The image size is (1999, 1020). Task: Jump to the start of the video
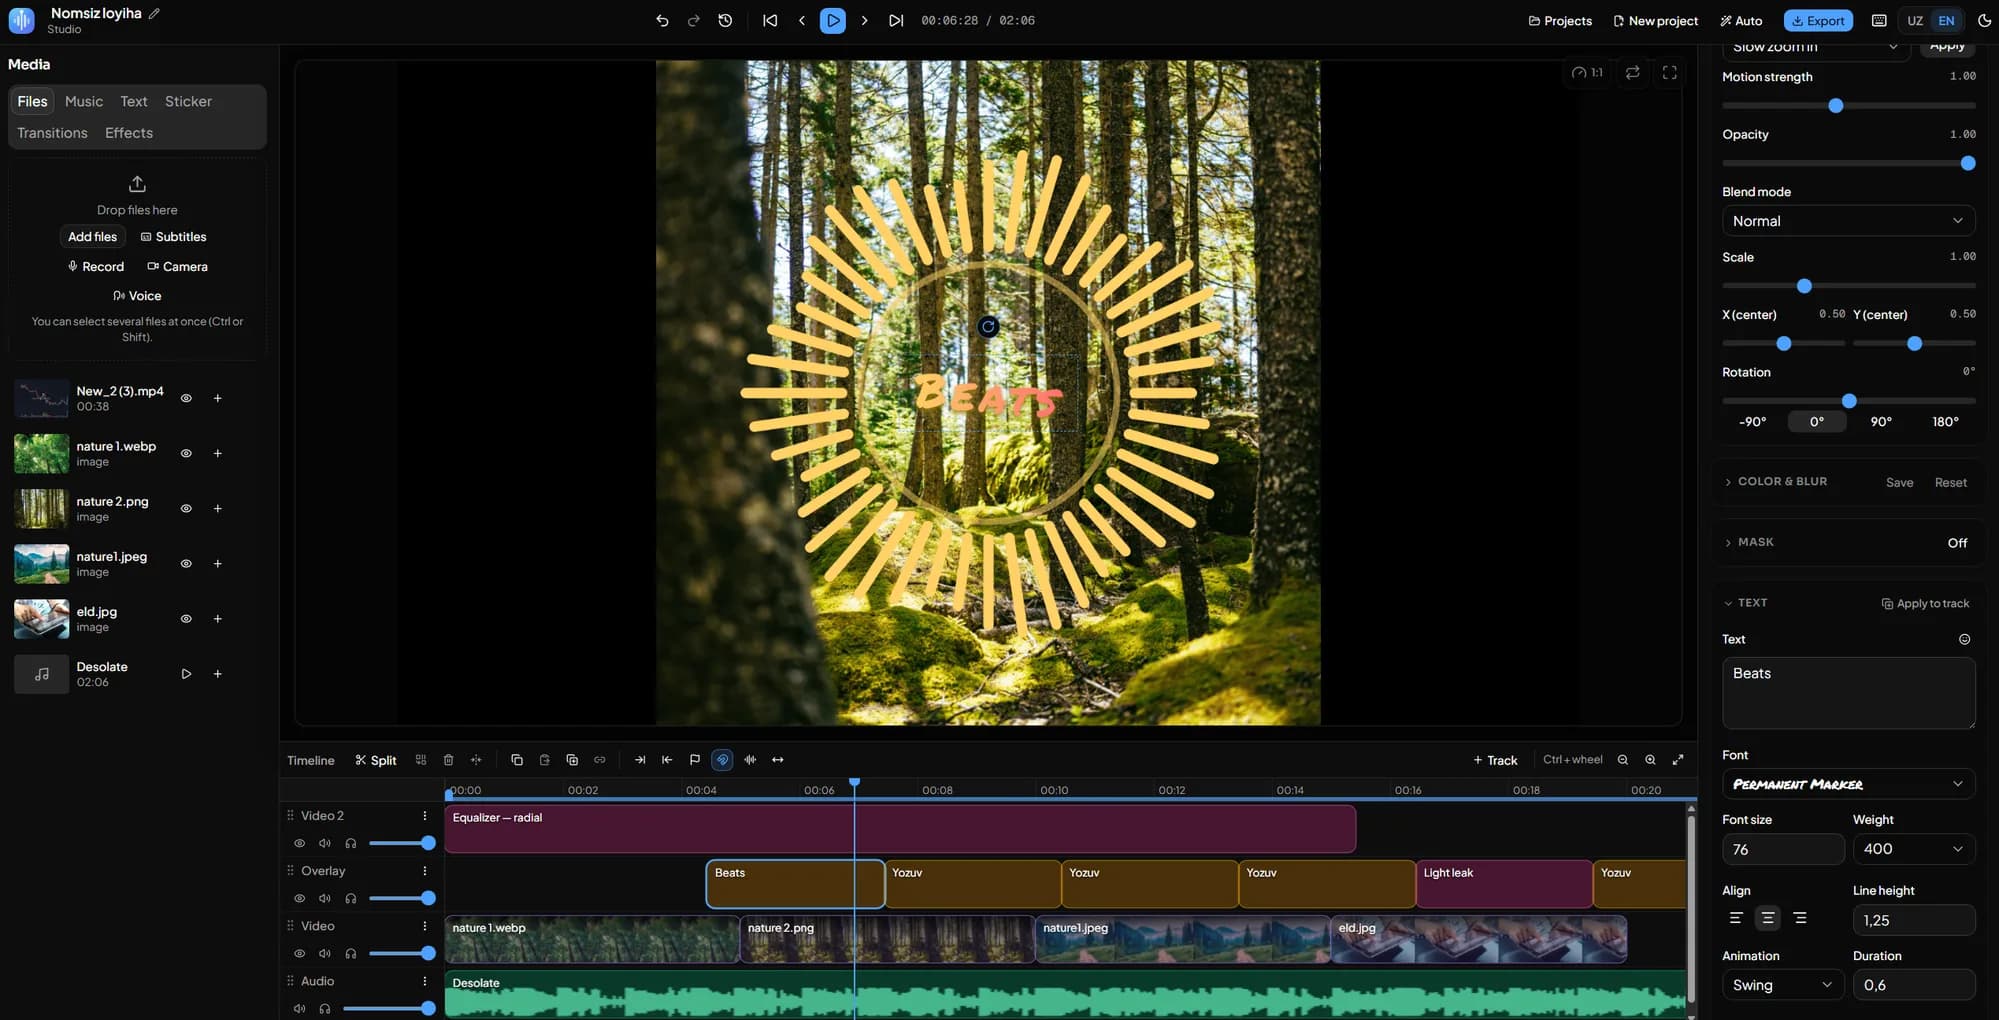tap(770, 20)
